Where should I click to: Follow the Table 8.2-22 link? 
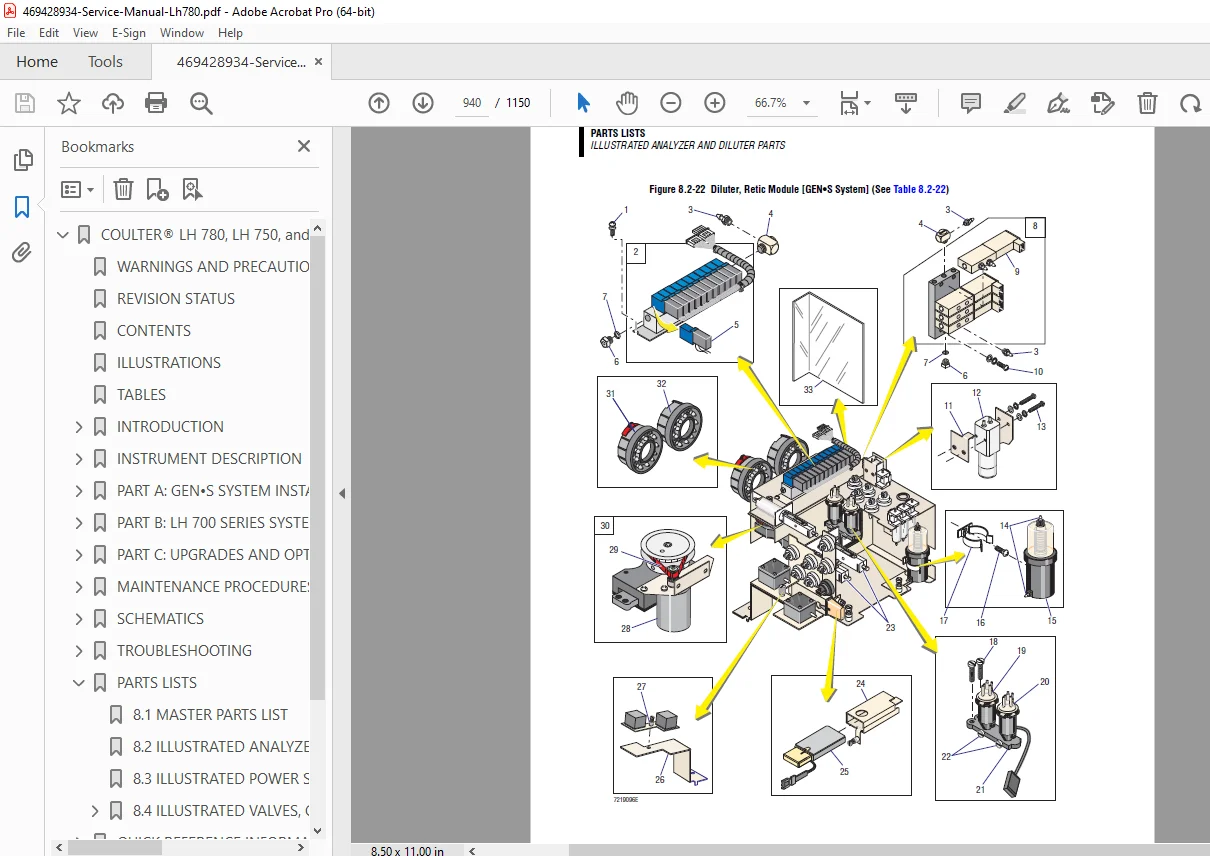point(919,189)
